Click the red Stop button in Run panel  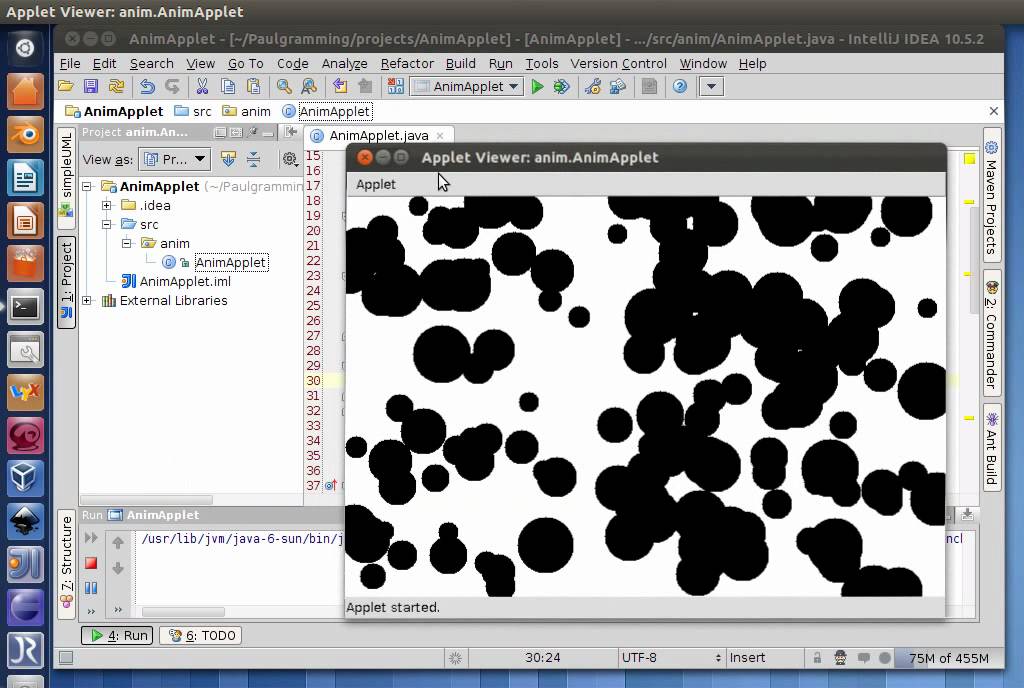91,563
